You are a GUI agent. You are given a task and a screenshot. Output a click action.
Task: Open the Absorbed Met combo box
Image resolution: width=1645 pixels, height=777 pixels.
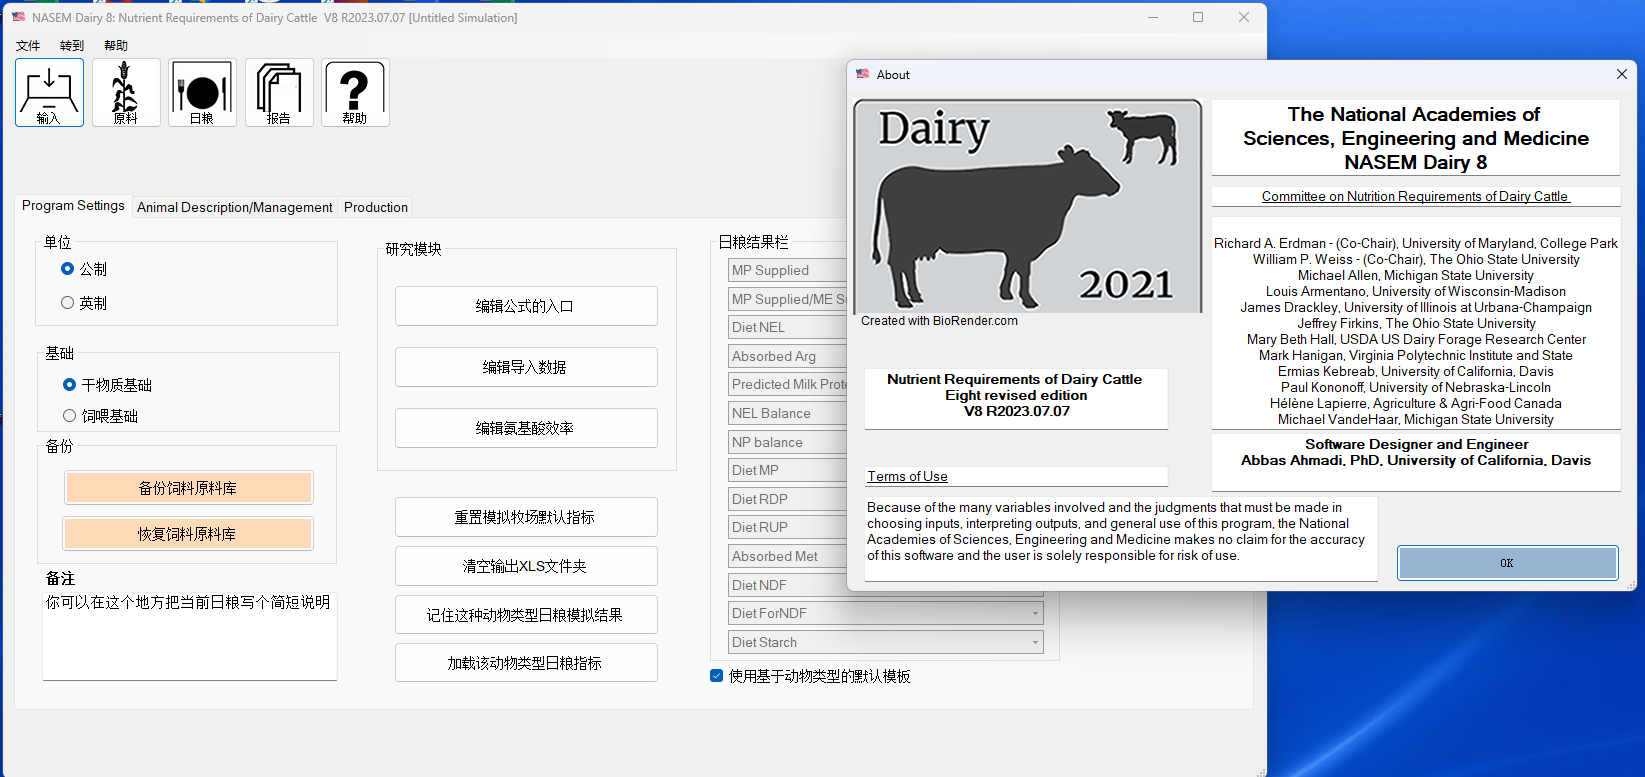click(x=787, y=556)
